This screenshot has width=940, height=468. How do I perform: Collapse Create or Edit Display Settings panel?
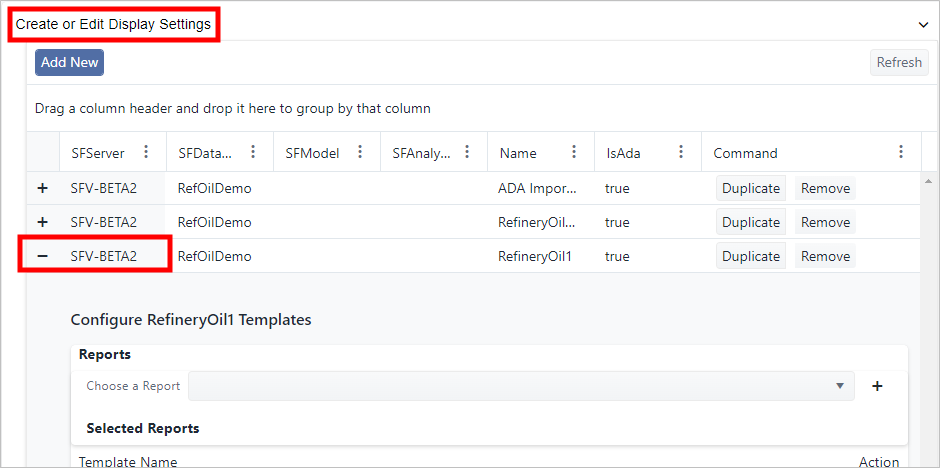pyautogui.click(x=923, y=24)
